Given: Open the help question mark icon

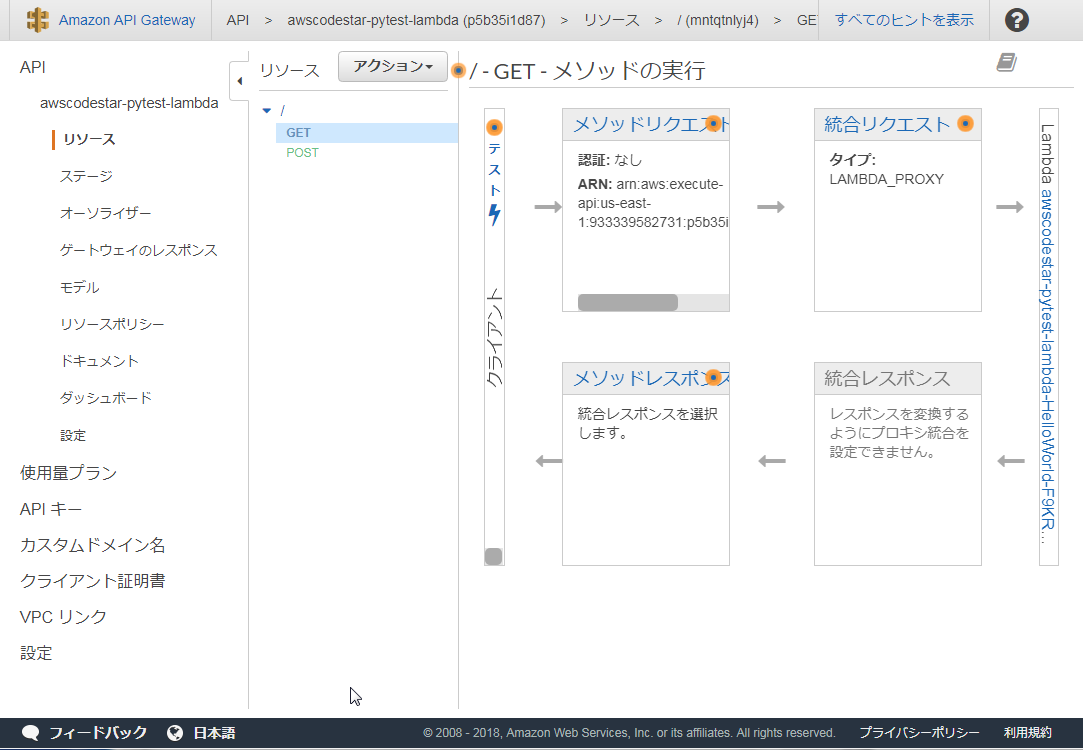Looking at the screenshot, I should (1016, 19).
